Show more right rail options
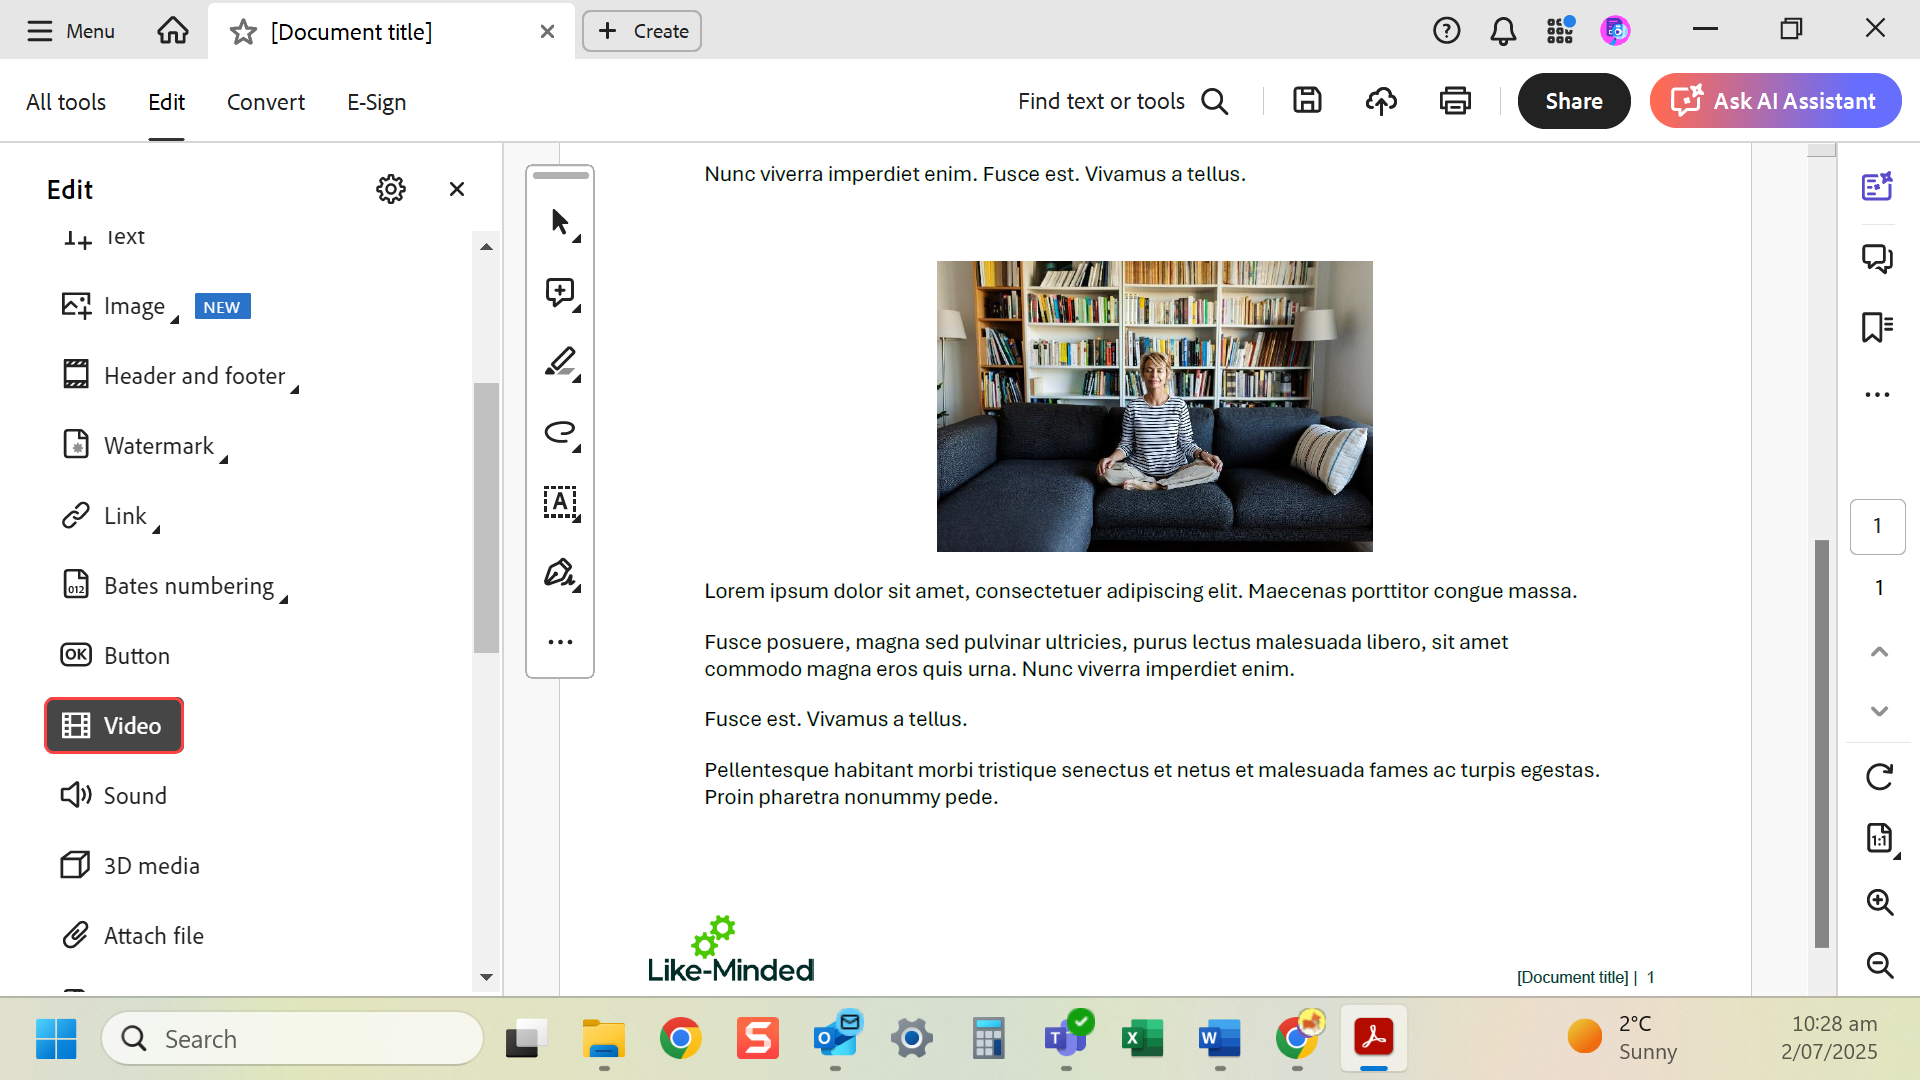The width and height of the screenshot is (1920, 1080). 1877,395
